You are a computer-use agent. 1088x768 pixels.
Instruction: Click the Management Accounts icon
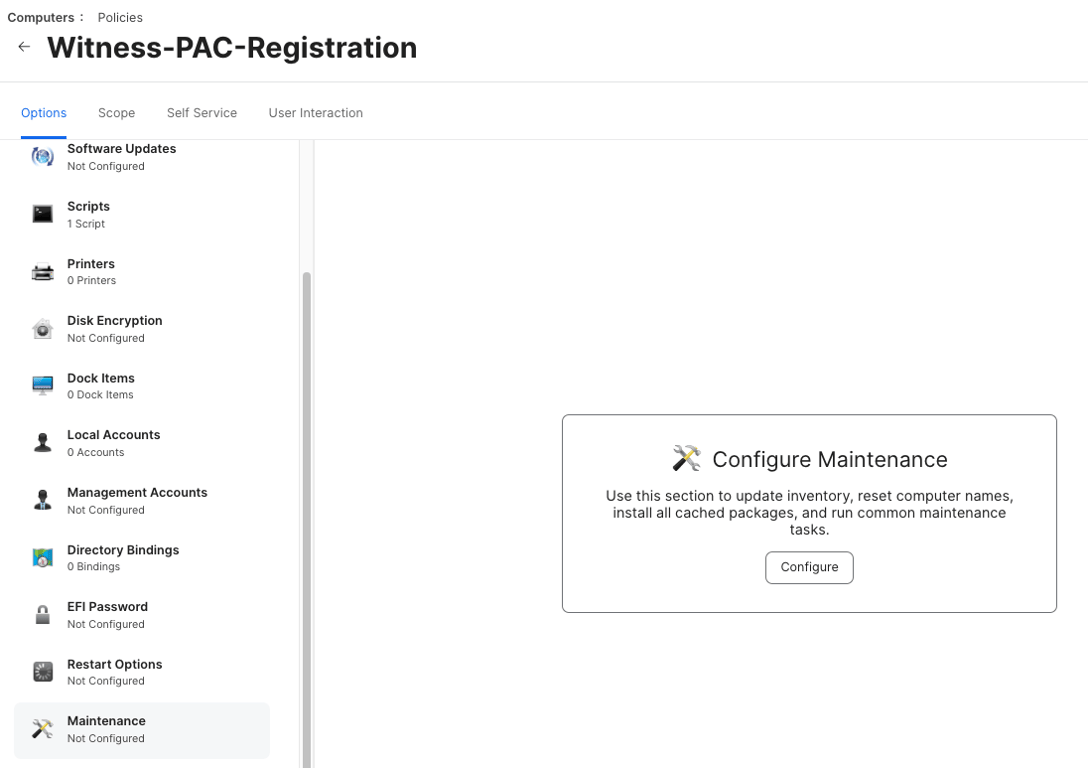click(x=42, y=500)
